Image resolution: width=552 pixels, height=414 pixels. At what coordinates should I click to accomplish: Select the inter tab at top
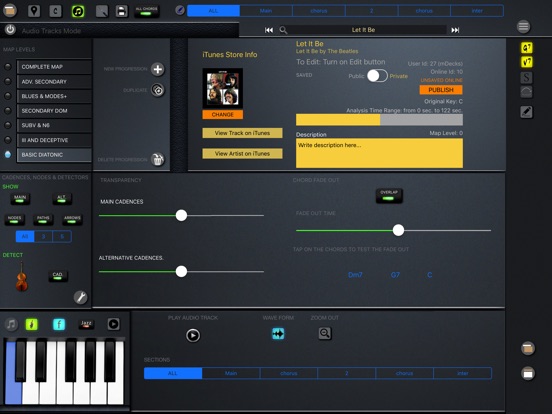477,11
